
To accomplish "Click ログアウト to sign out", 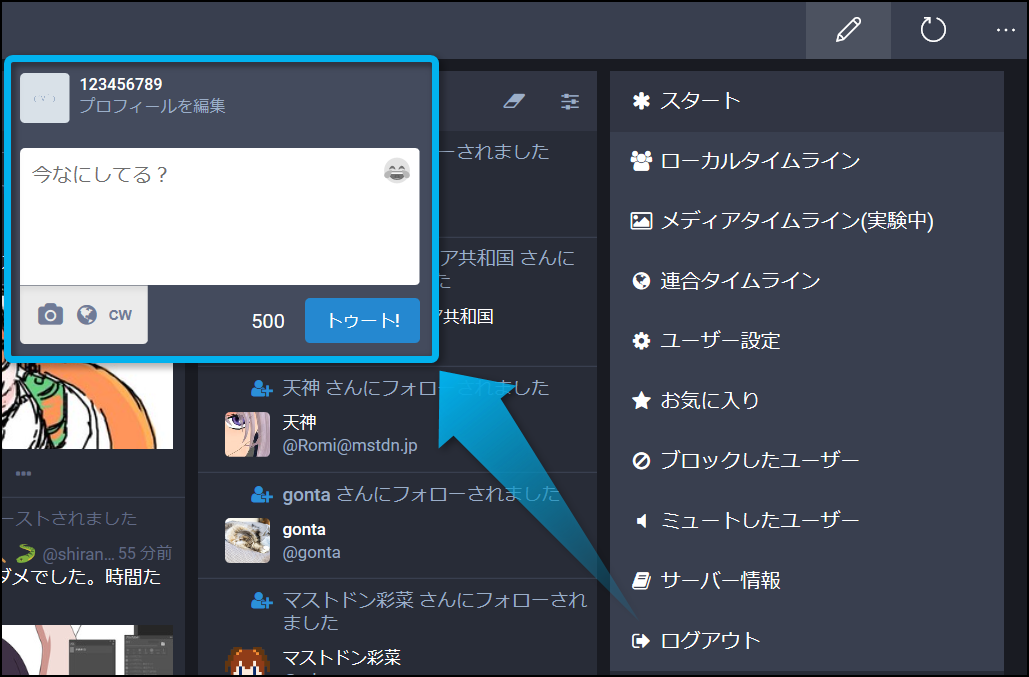I will pyautogui.click(x=710, y=641).
